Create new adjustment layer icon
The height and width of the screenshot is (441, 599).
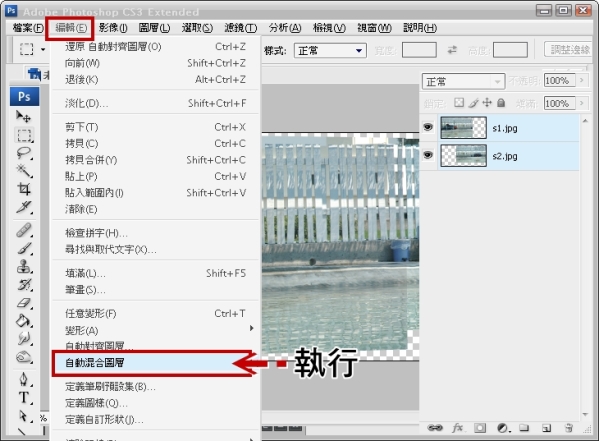[x=503, y=428]
